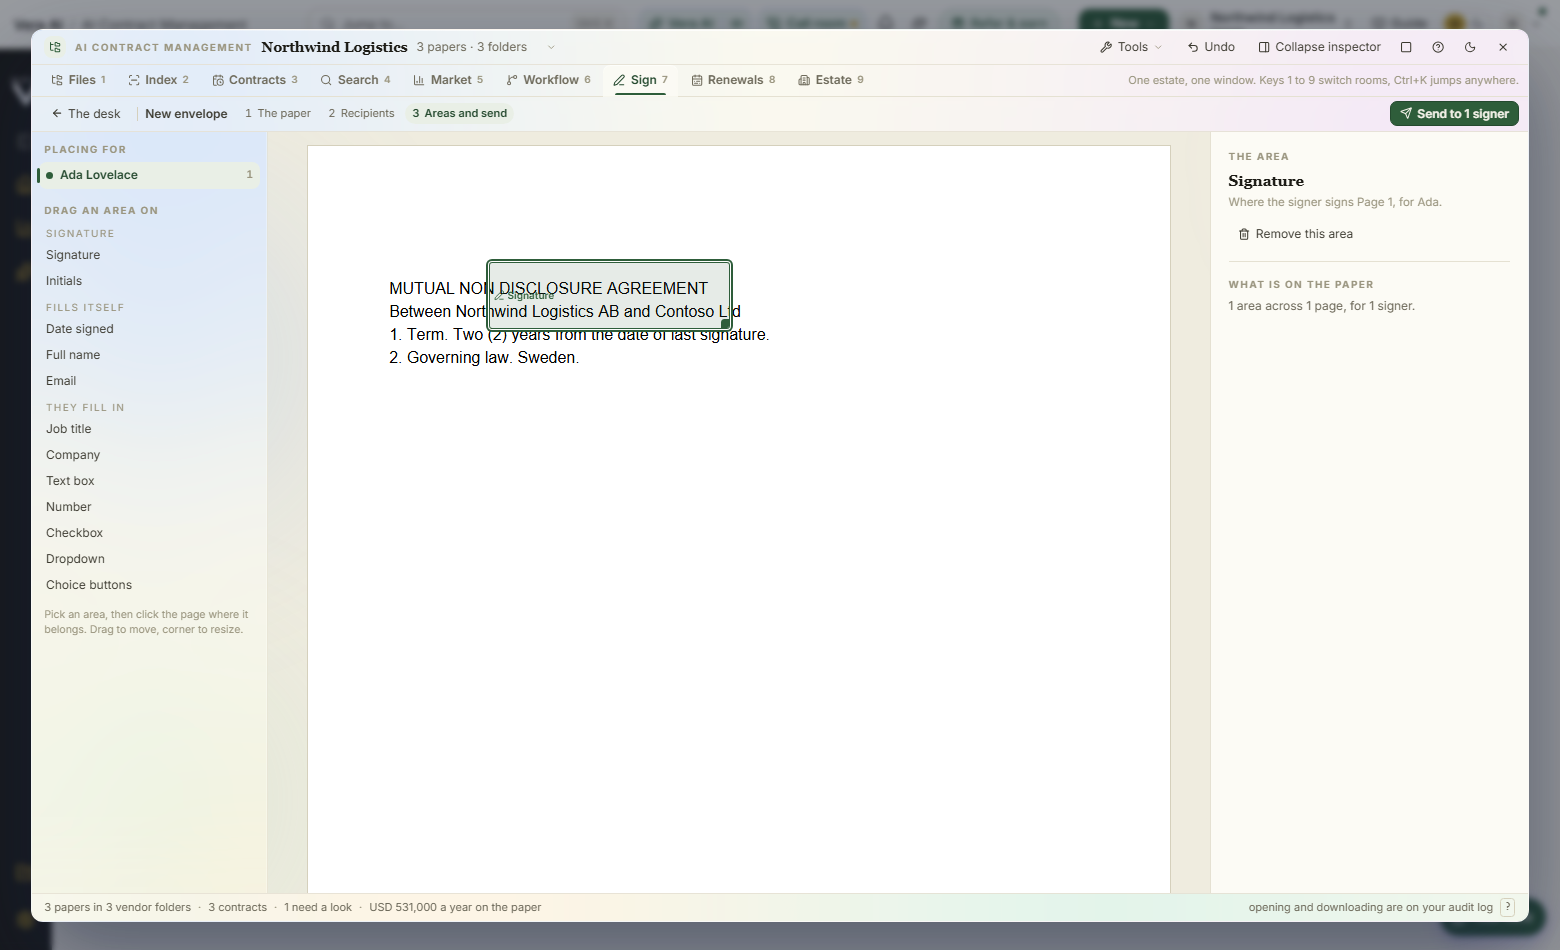
Task: Undo the last action
Action: [1211, 47]
